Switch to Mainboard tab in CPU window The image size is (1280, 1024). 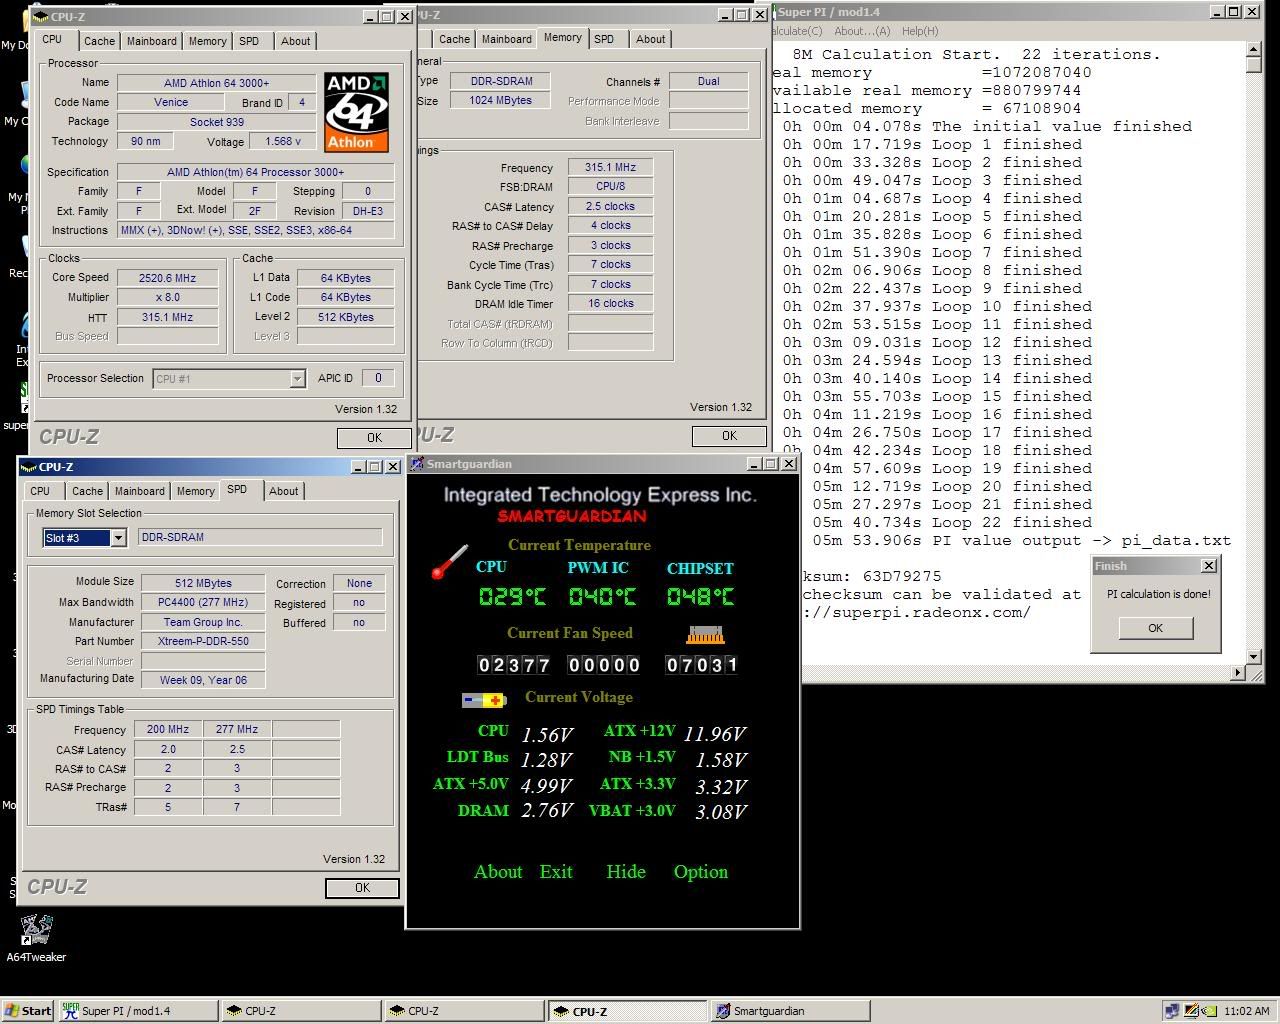click(152, 41)
